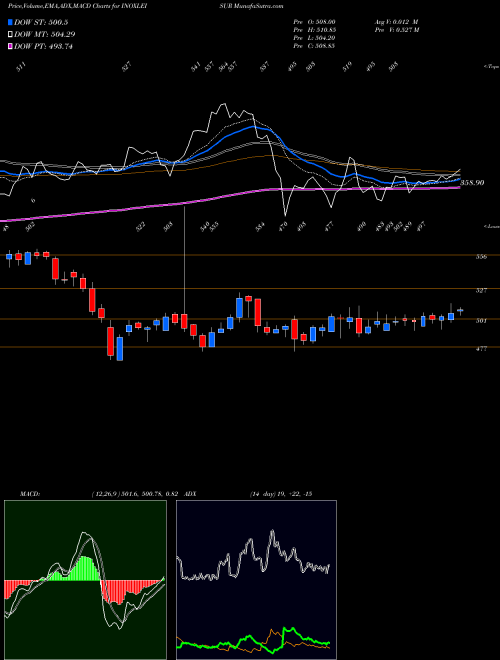Open the MACD histogram panel

point(85,580)
